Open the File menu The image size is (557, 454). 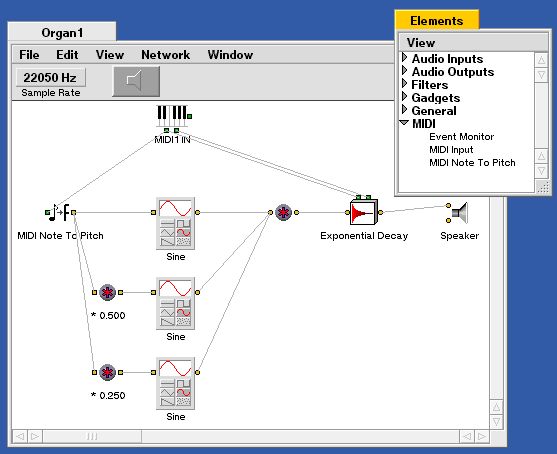point(29,55)
